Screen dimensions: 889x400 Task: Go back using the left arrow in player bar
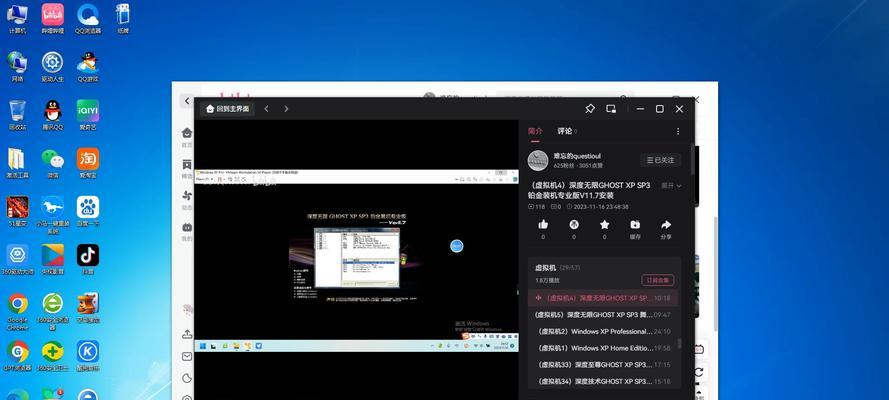pyautogui.click(x=266, y=109)
